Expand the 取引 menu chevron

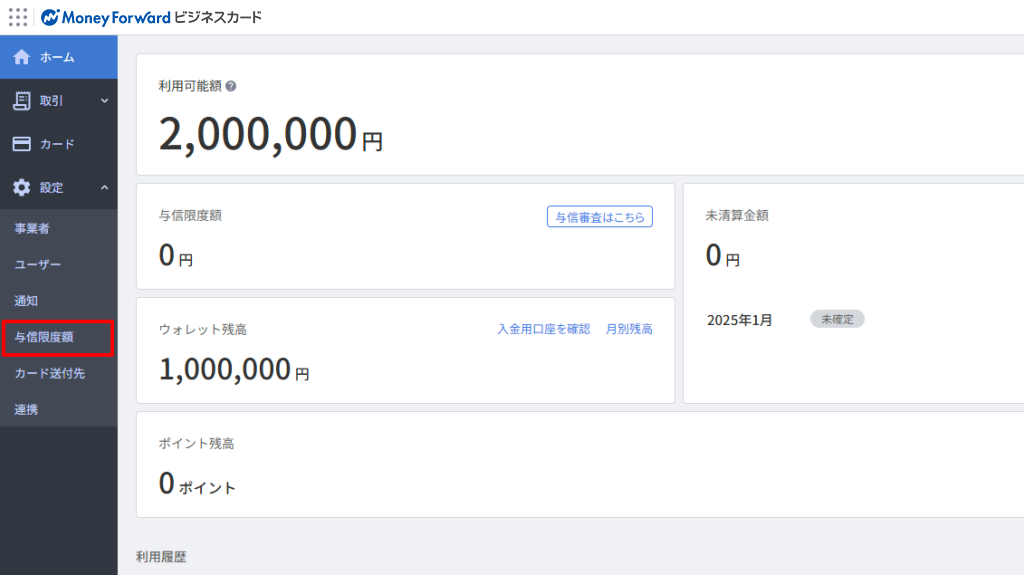click(104, 100)
